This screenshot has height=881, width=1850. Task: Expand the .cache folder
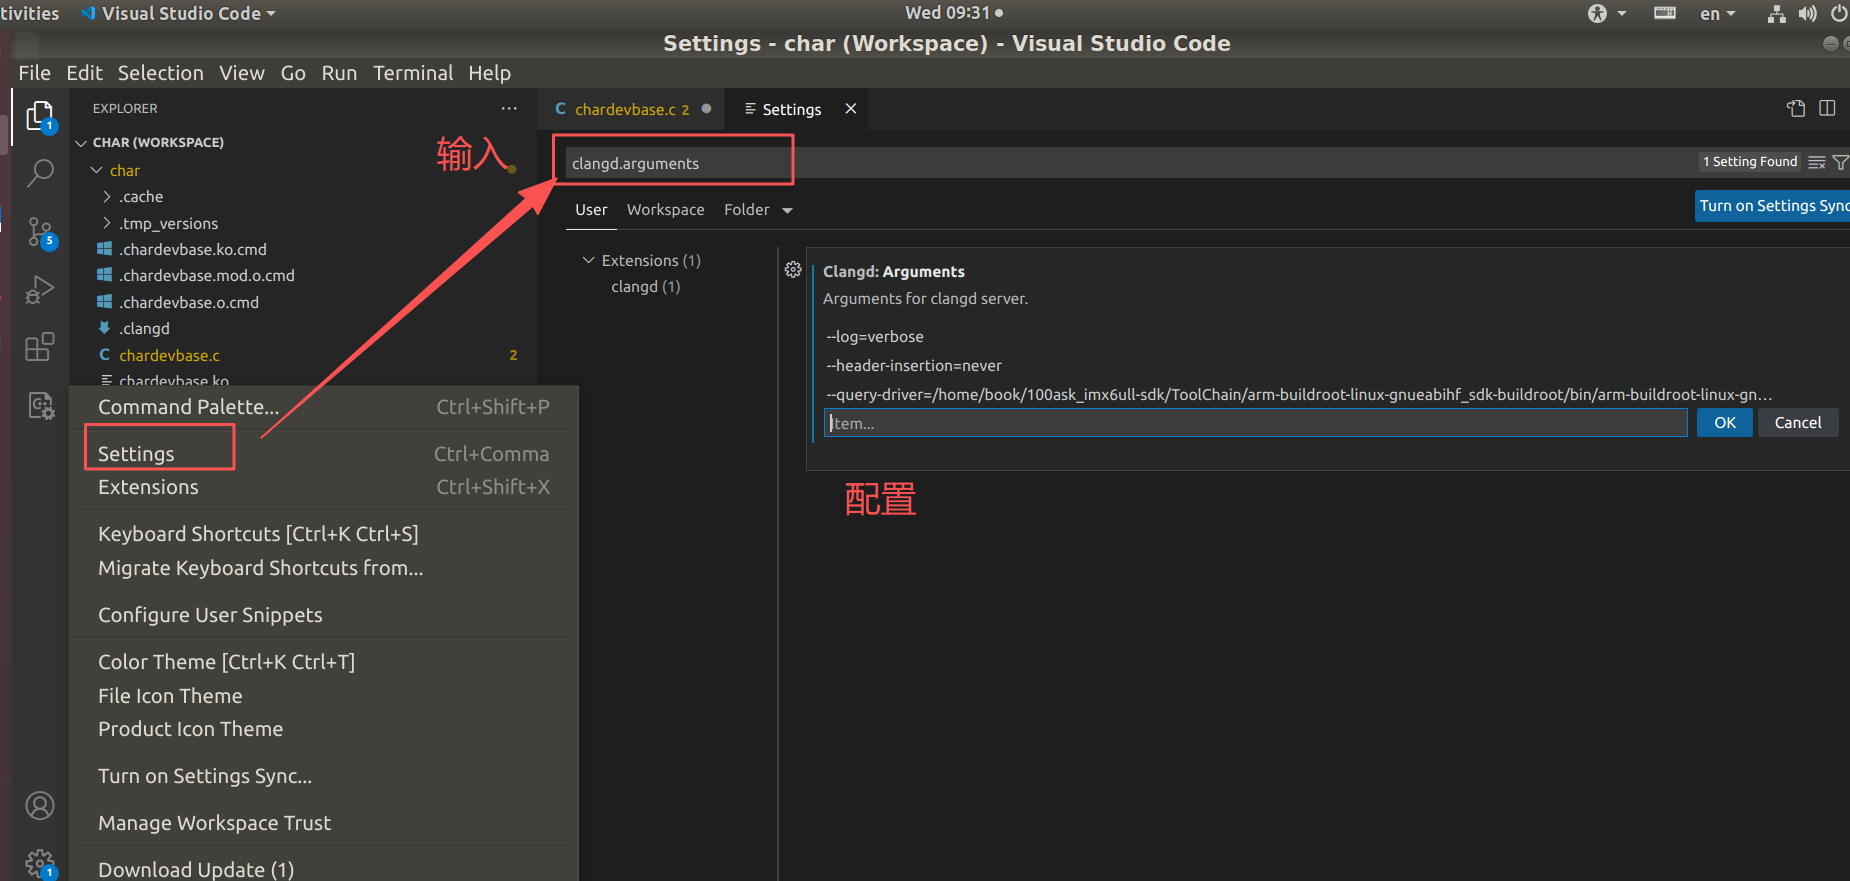click(x=132, y=197)
